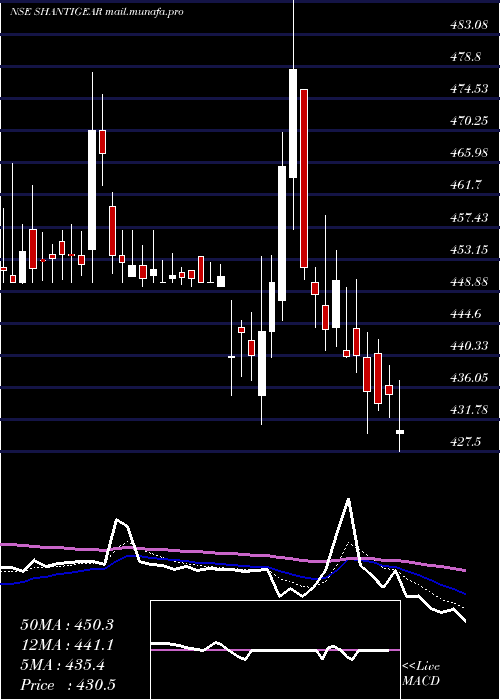Viewport: 500px width, 700px height.
Task: Click inside the MACD chart panel
Action: [275, 650]
